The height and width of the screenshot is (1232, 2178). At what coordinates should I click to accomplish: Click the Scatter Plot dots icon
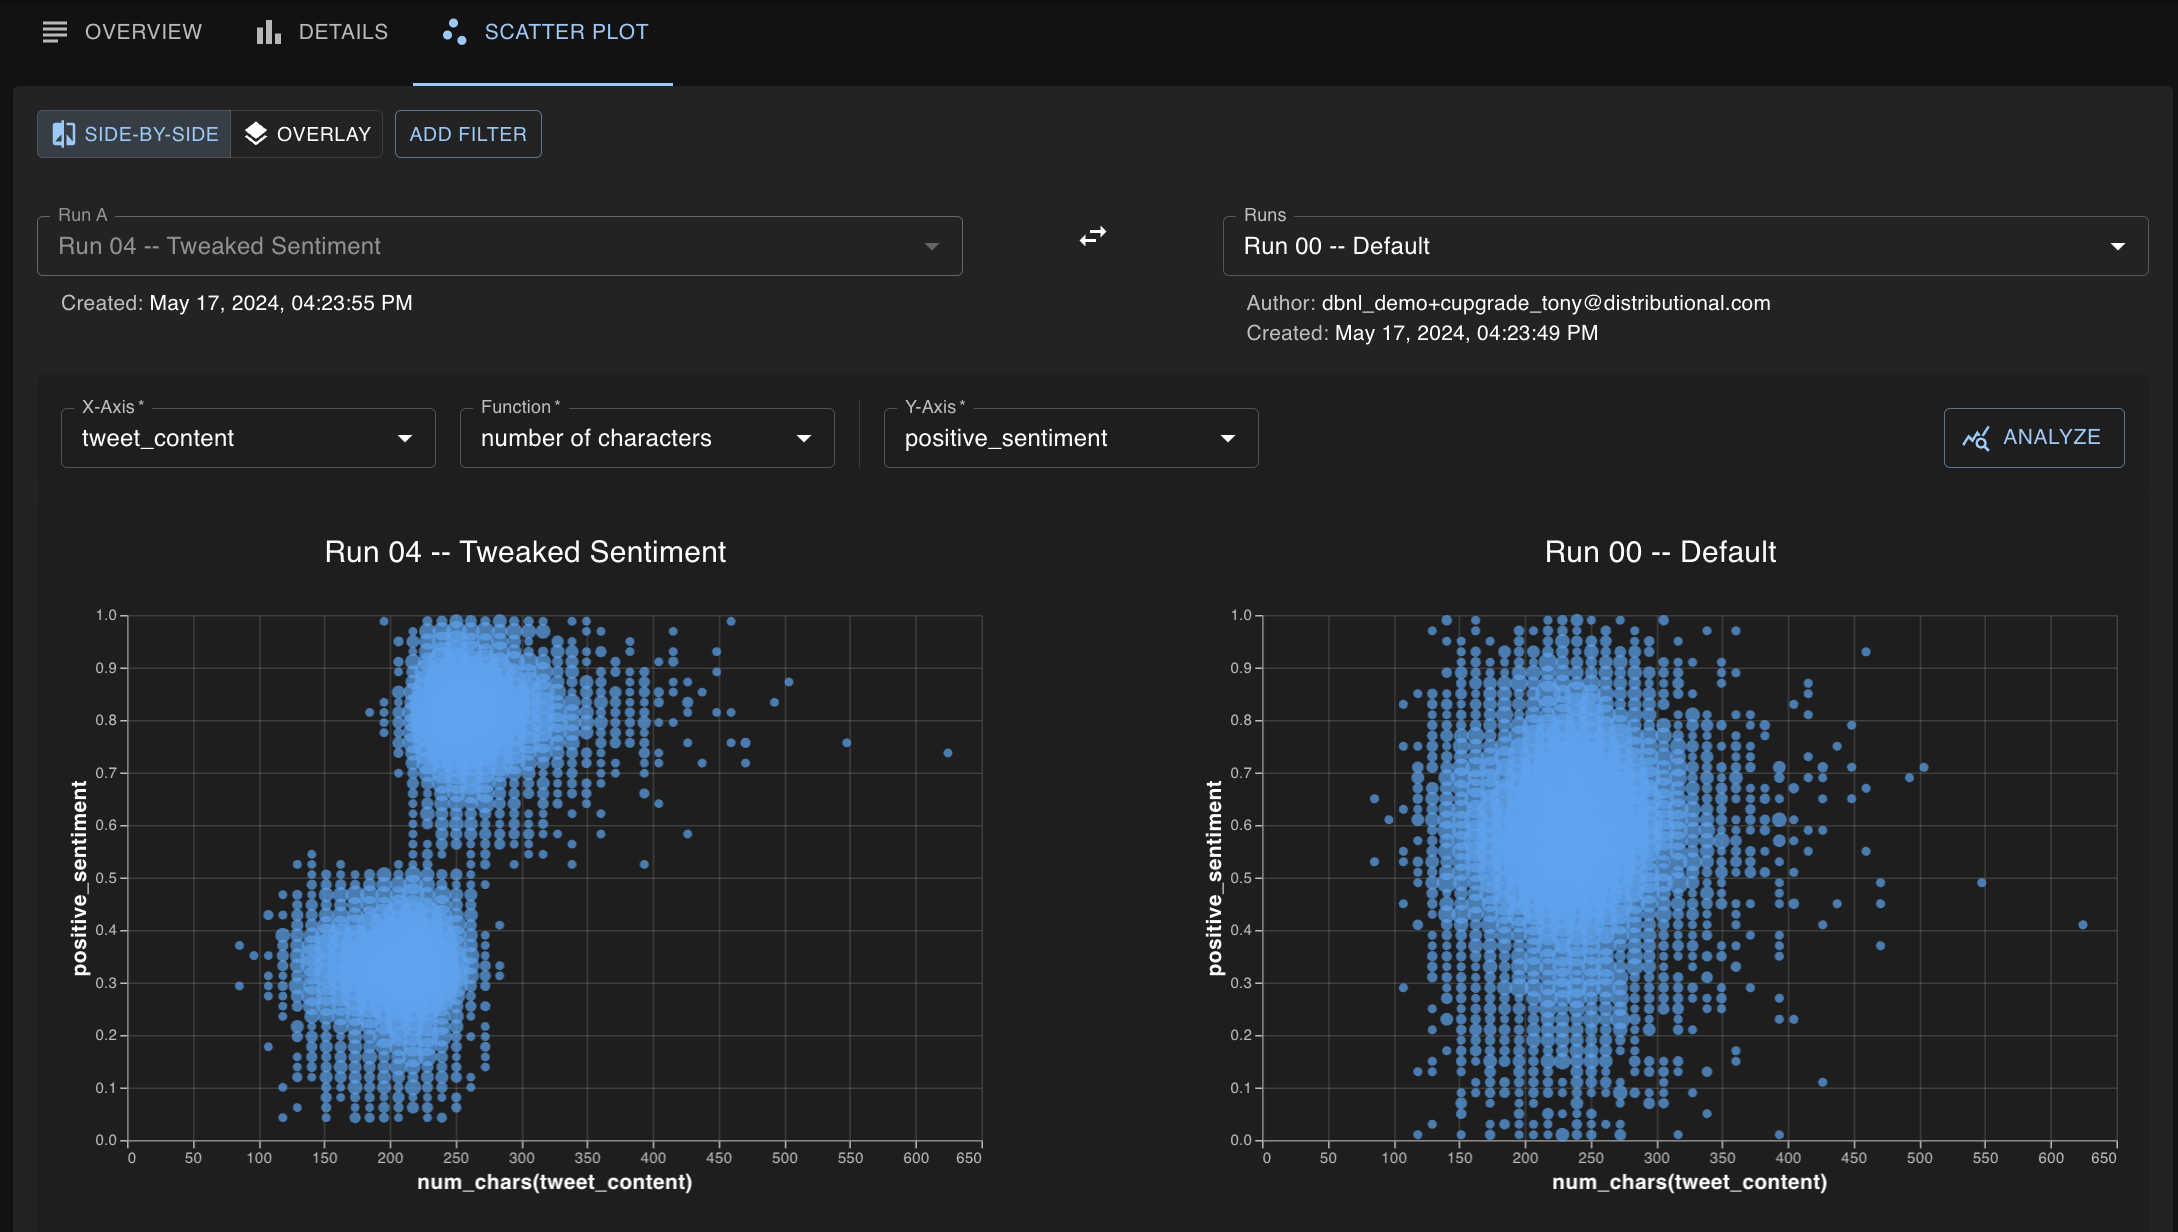(454, 32)
